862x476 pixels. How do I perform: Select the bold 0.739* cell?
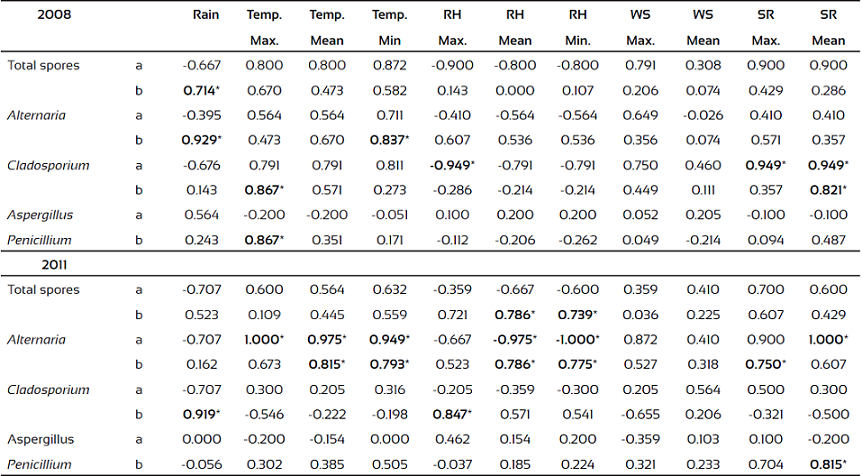574,315
